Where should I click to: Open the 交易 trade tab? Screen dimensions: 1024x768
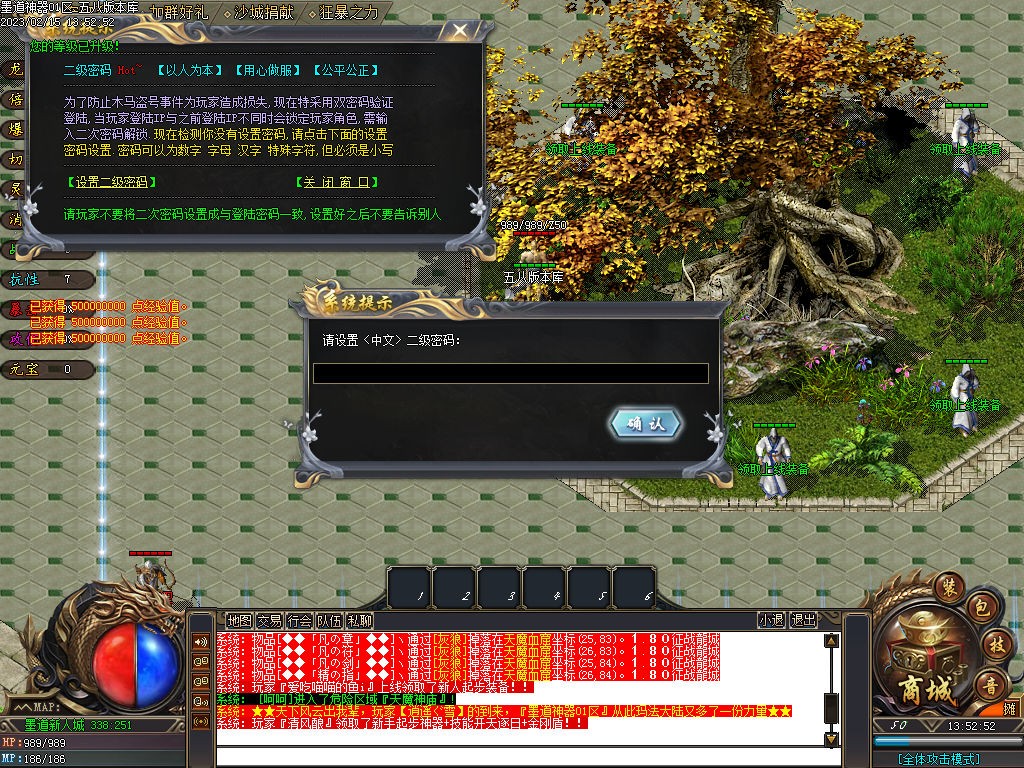pos(269,620)
